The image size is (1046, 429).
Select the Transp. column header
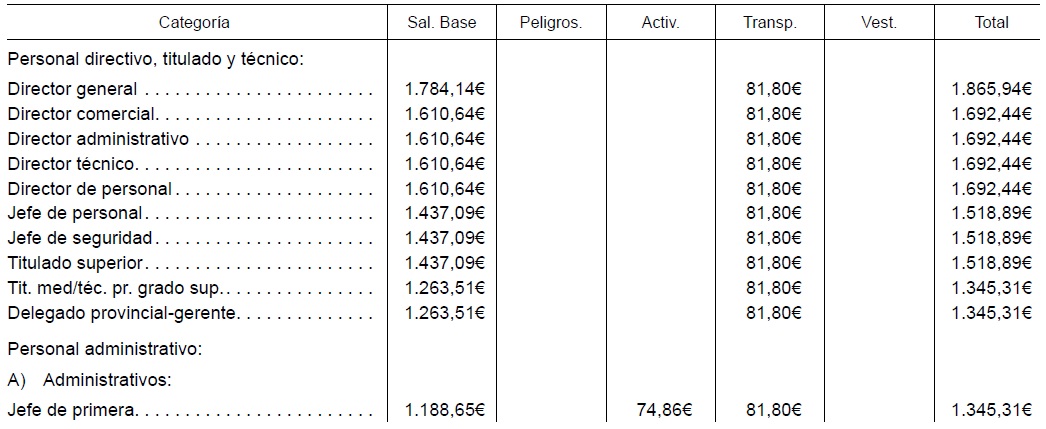pyautogui.click(x=770, y=23)
